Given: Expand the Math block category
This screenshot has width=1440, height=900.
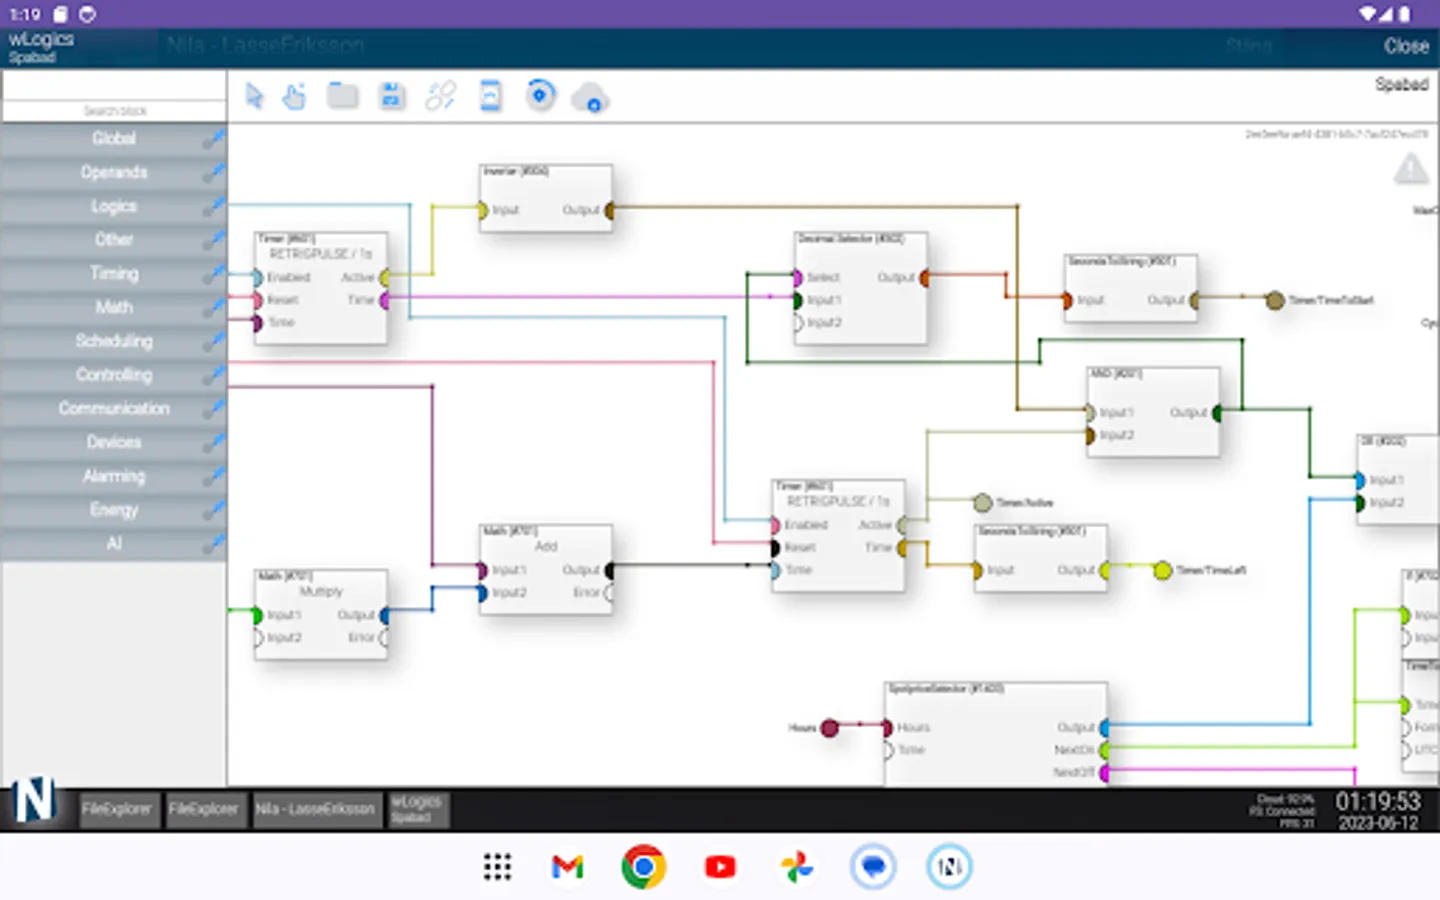Looking at the screenshot, I should pyautogui.click(x=114, y=308).
